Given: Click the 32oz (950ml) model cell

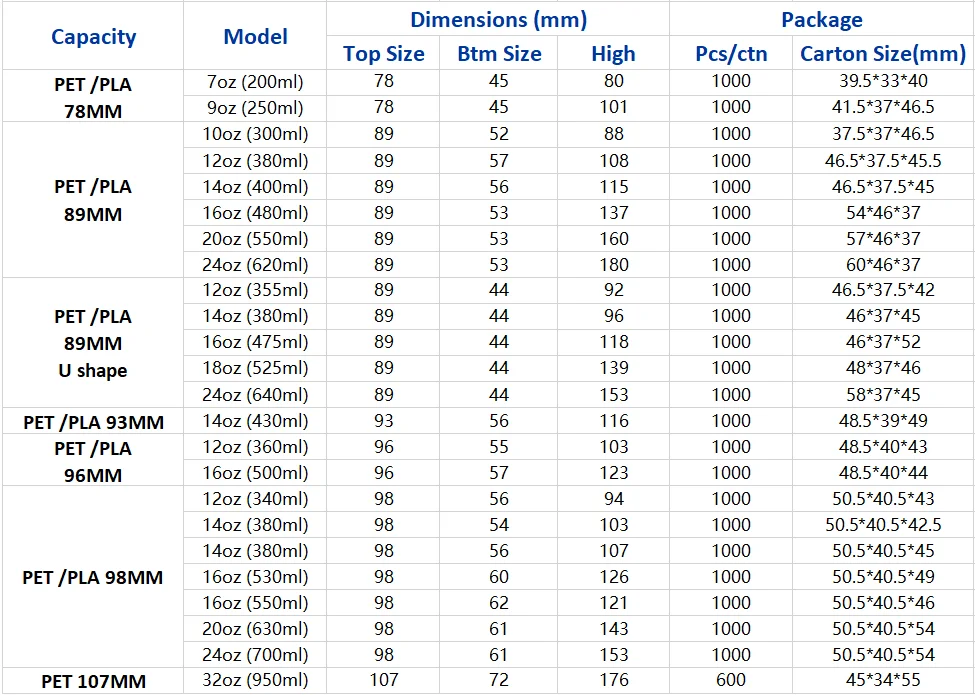Looking at the screenshot, I should pos(255,681).
